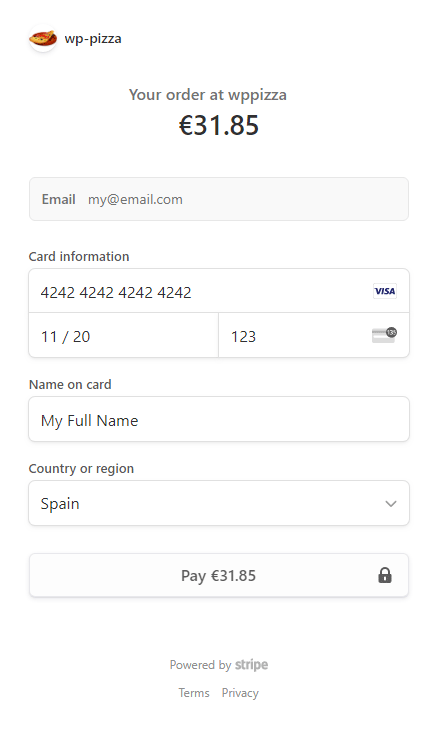Viewport: 440px width, 730px height.
Task: Click the Visa card brand icon
Action: 385,291
